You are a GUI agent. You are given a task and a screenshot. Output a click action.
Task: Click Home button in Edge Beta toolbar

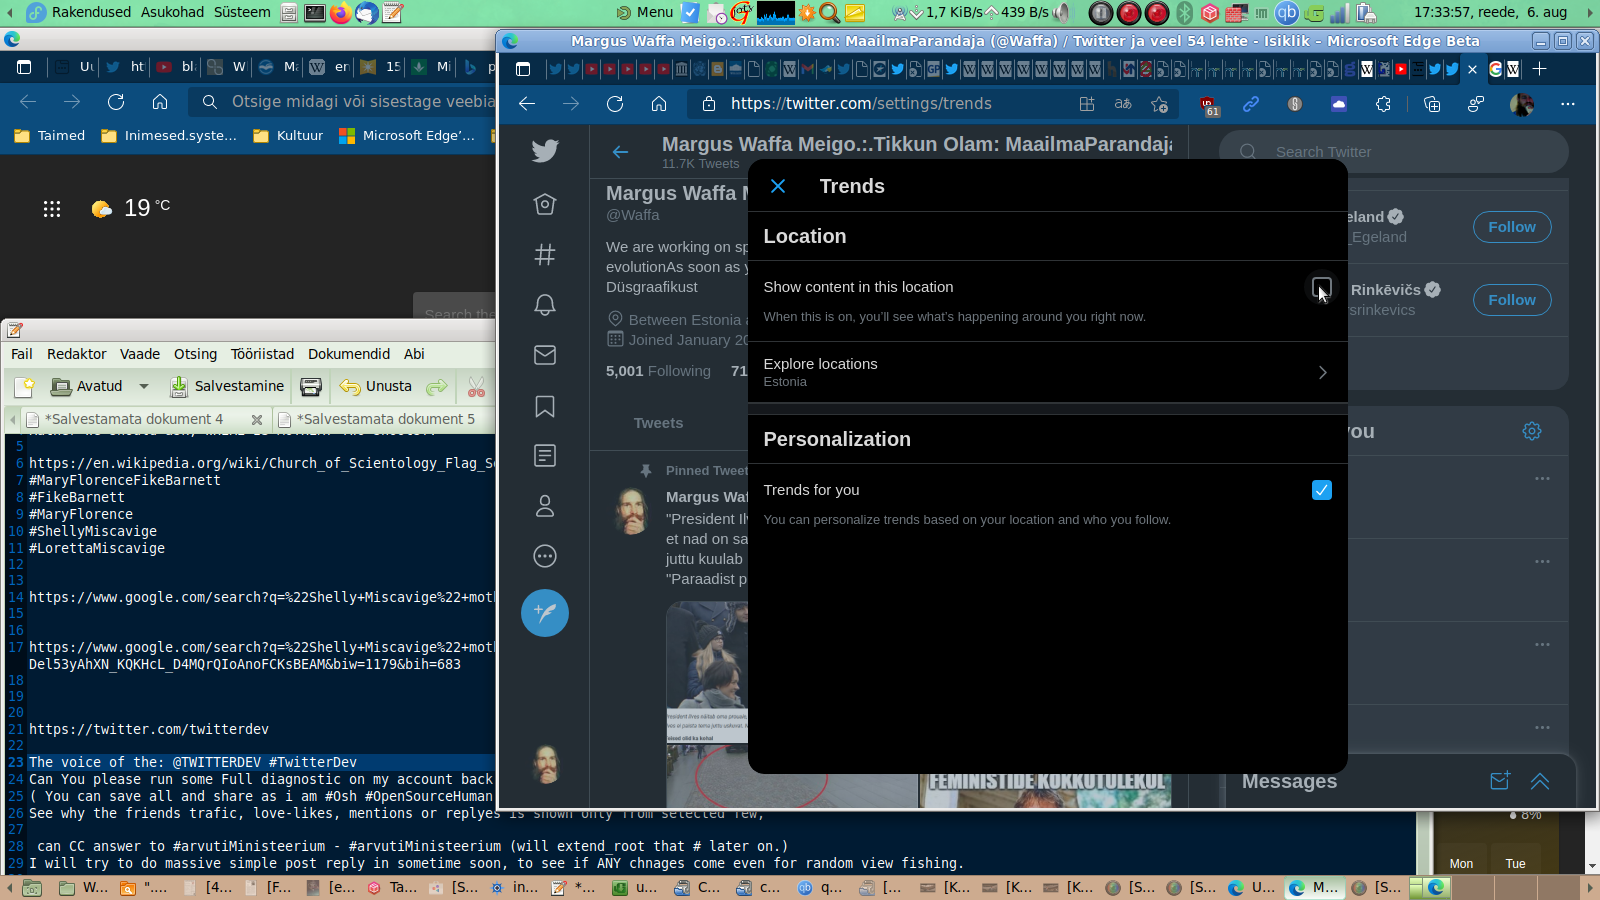659,104
